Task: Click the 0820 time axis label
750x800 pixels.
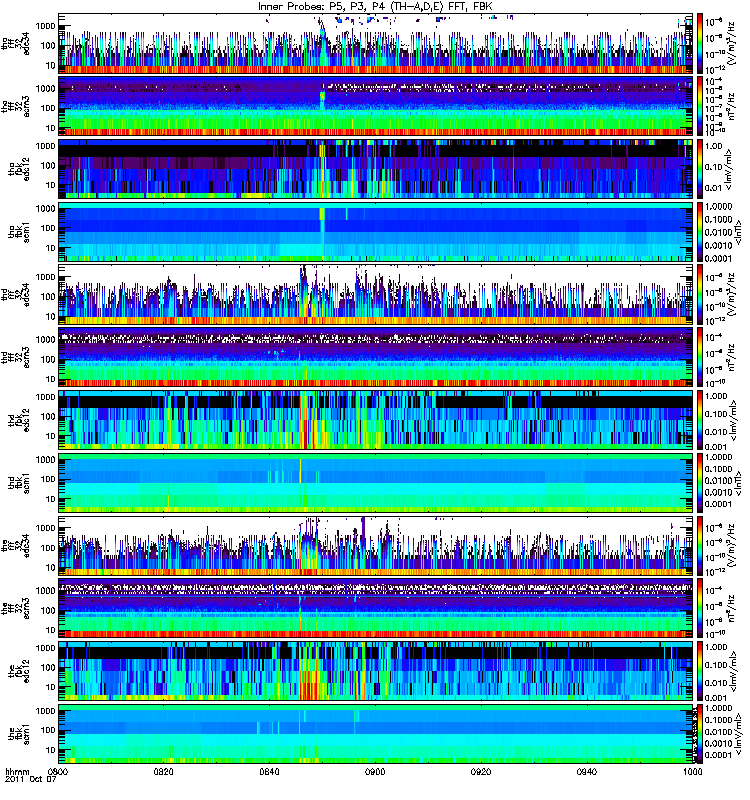Action: tap(163, 771)
